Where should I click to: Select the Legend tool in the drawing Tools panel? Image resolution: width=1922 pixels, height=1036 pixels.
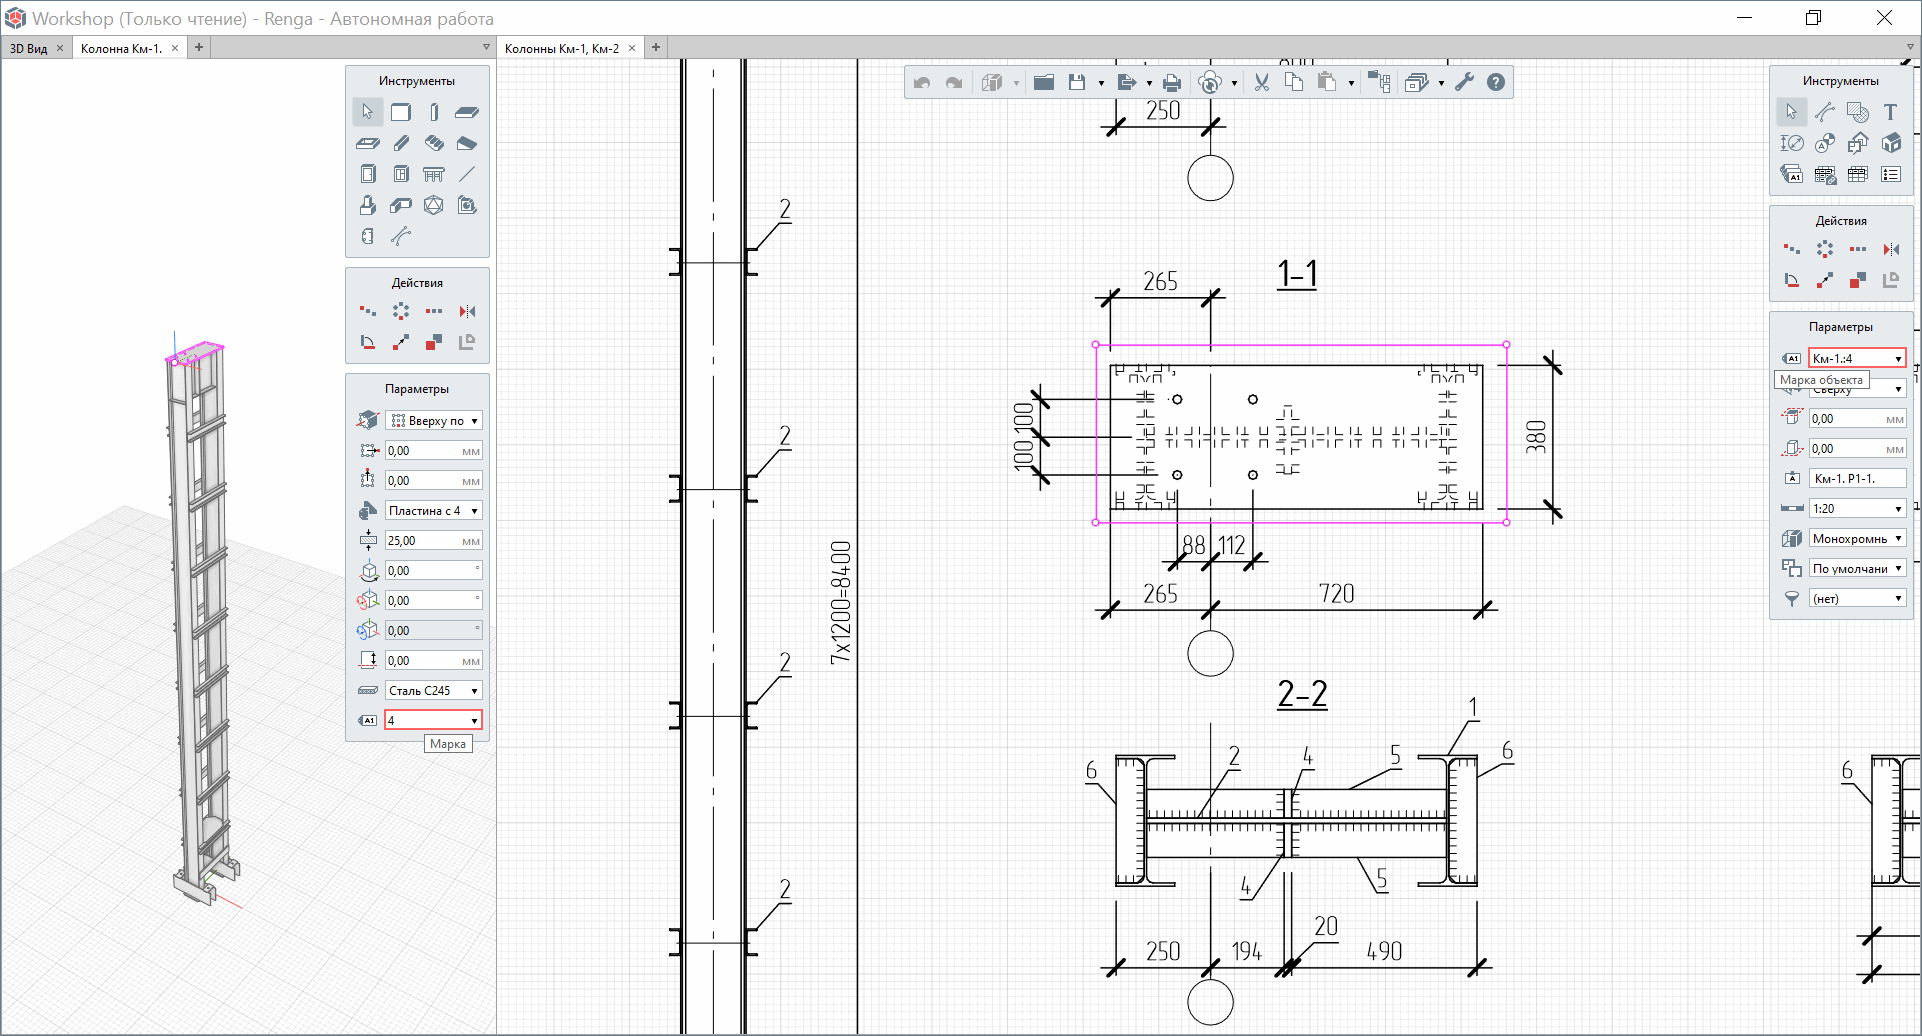pyautogui.click(x=1890, y=174)
